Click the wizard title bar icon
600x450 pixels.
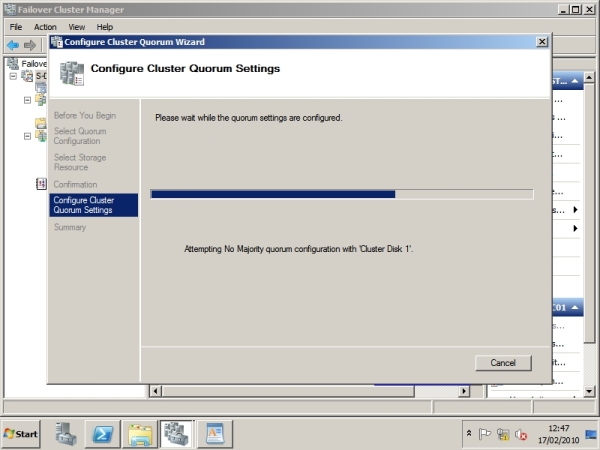point(57,42)
